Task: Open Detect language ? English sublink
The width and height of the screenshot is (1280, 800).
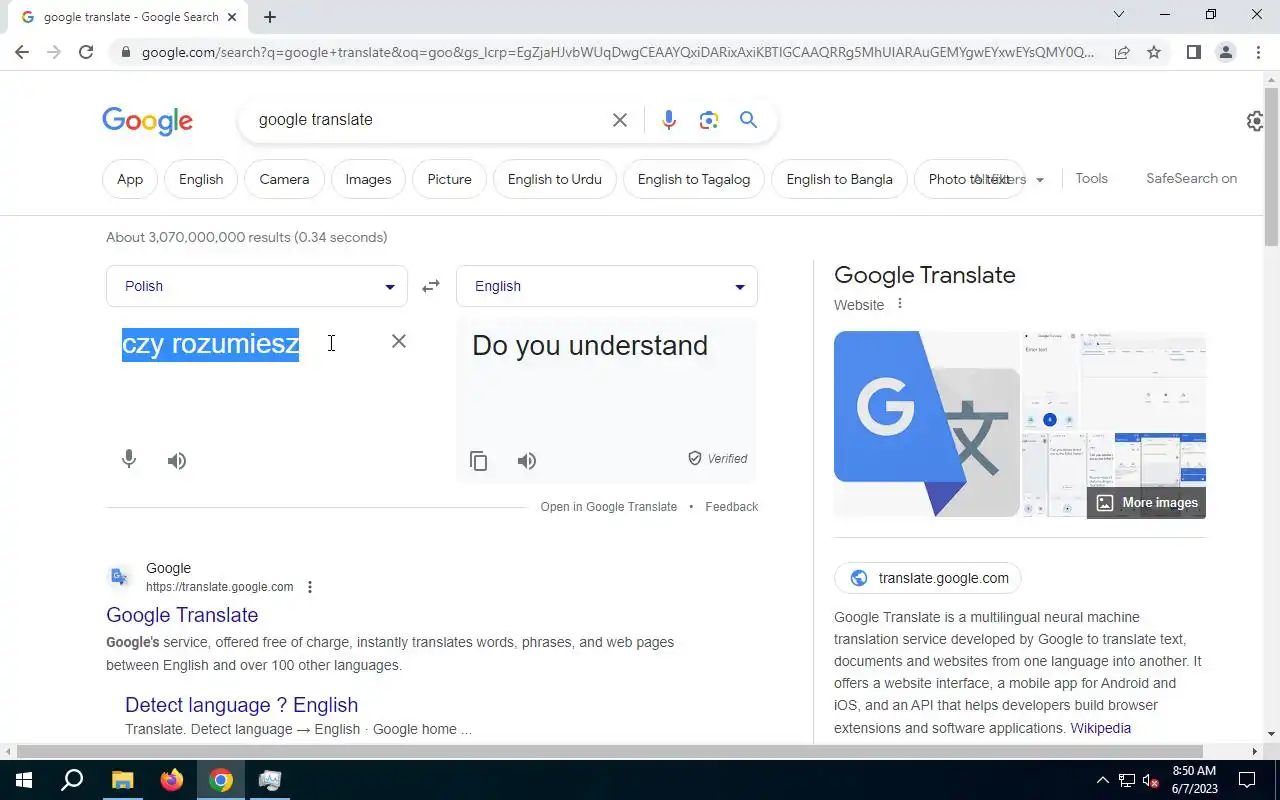Action: coord(241,705)
